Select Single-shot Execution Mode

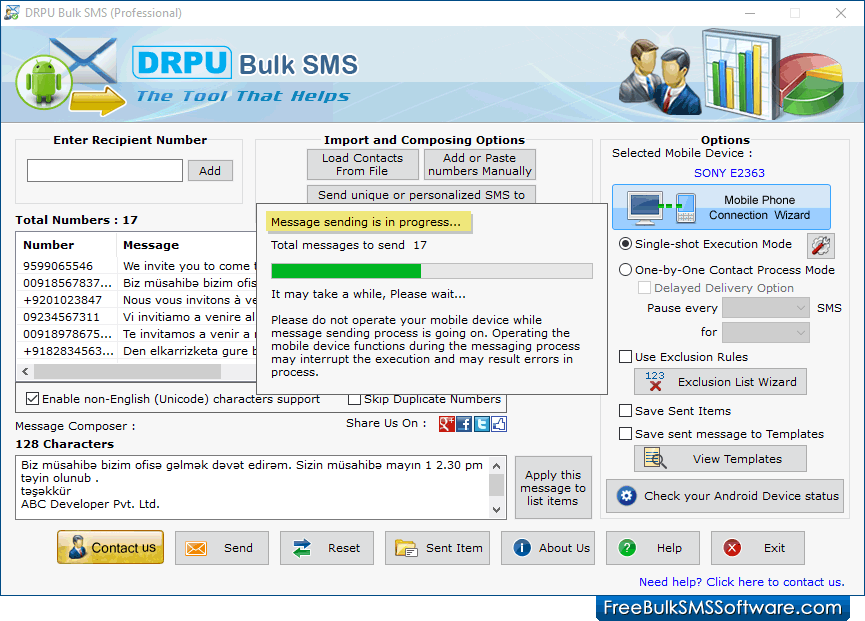pyautogui.click(x=706, y=244)
